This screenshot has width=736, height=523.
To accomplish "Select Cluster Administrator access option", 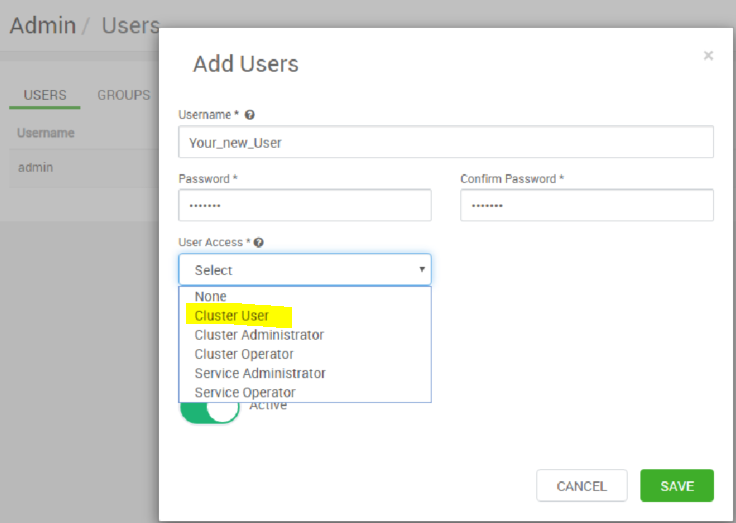I will click(x=259, y=335).
